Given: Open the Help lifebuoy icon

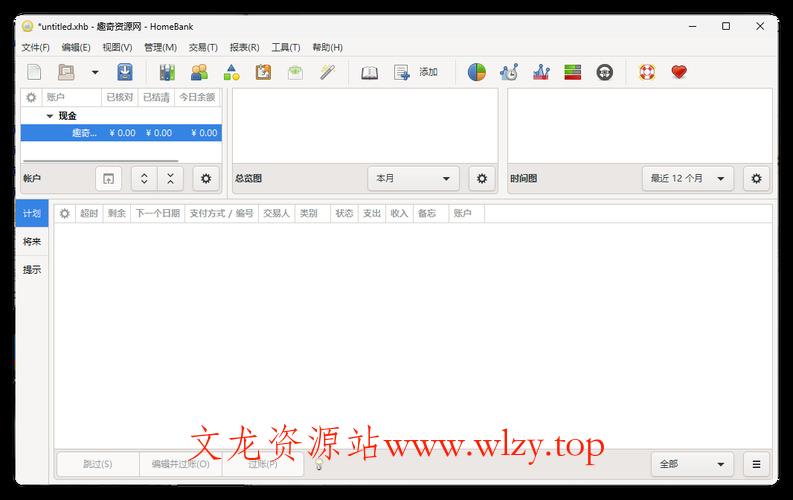Looking at the screenshot, I should (x=647, y=72).
